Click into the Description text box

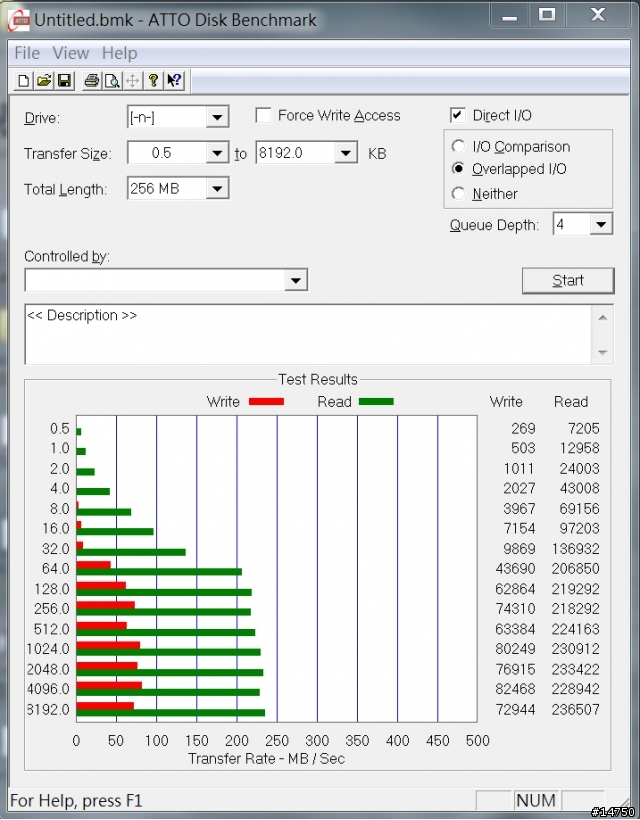tap(308, 334)
